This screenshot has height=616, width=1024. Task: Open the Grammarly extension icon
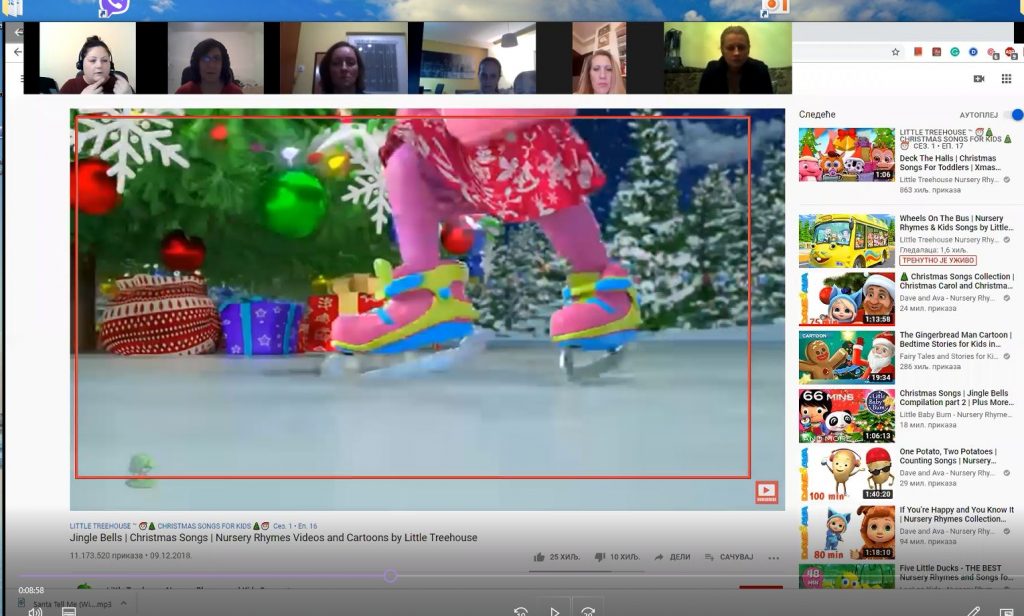(x=954, y=52)
